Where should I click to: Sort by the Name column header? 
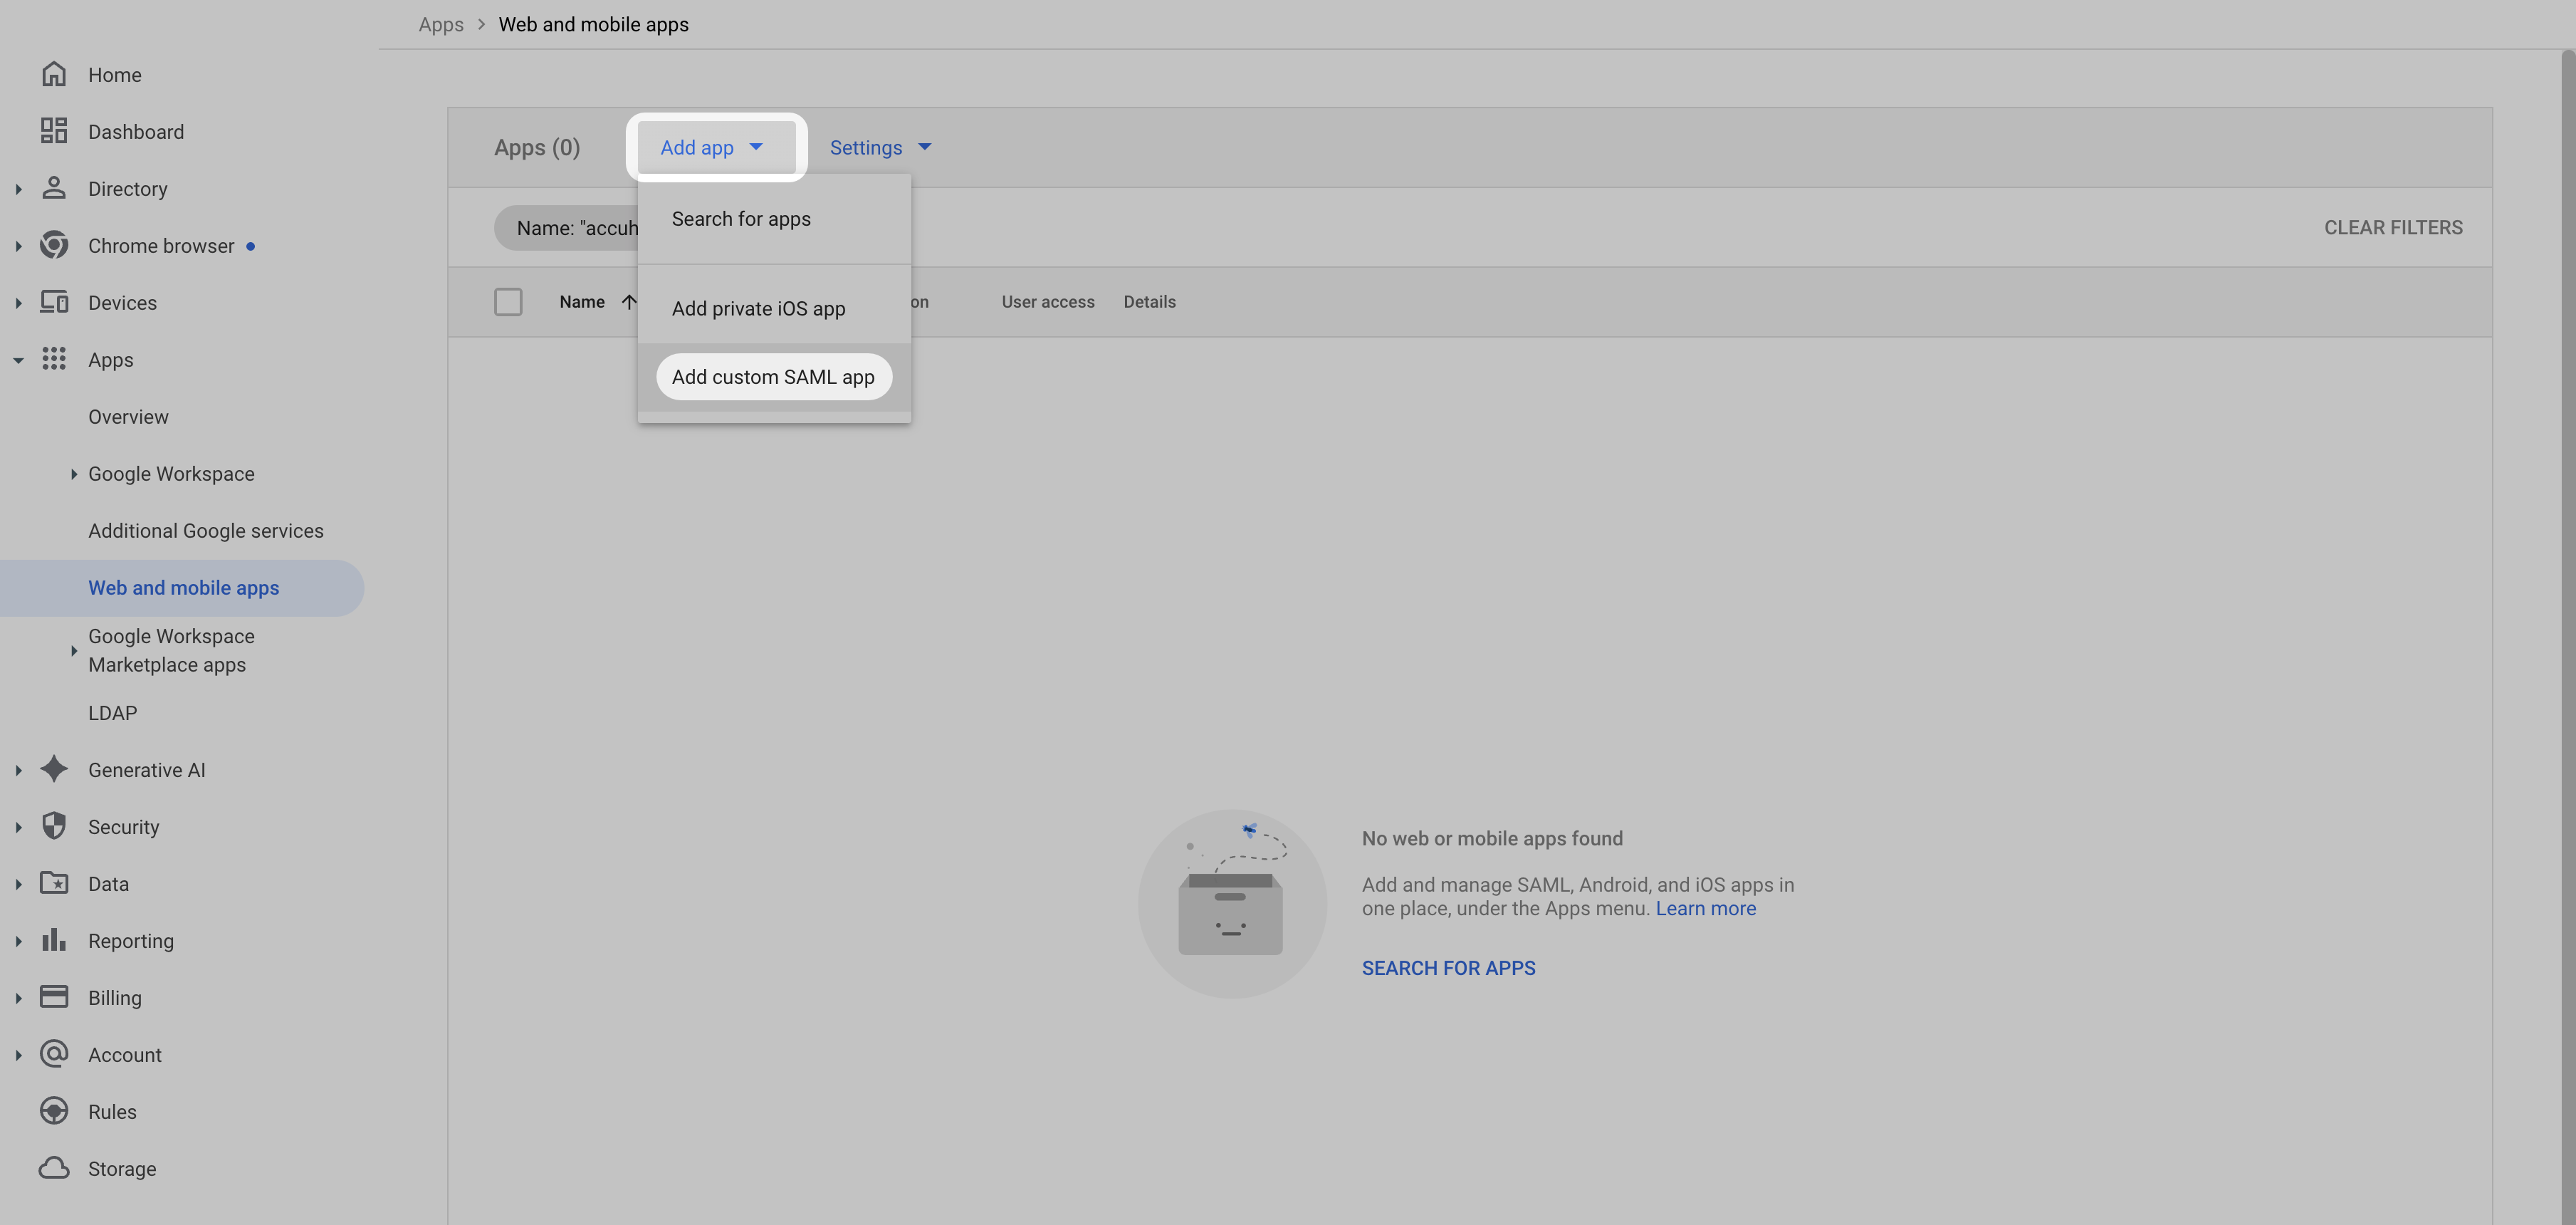582,301
